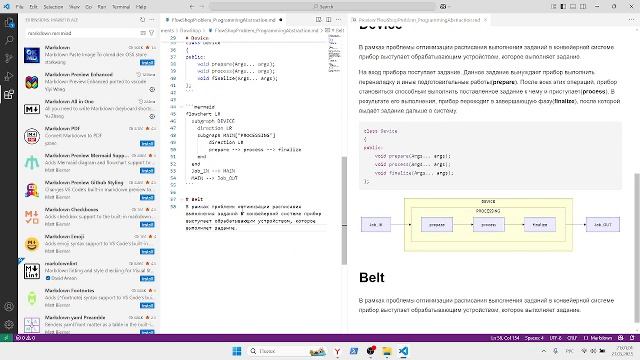Open editor more actions menu
This screenshot has width=640, height=360.
(x=338, y=20)
